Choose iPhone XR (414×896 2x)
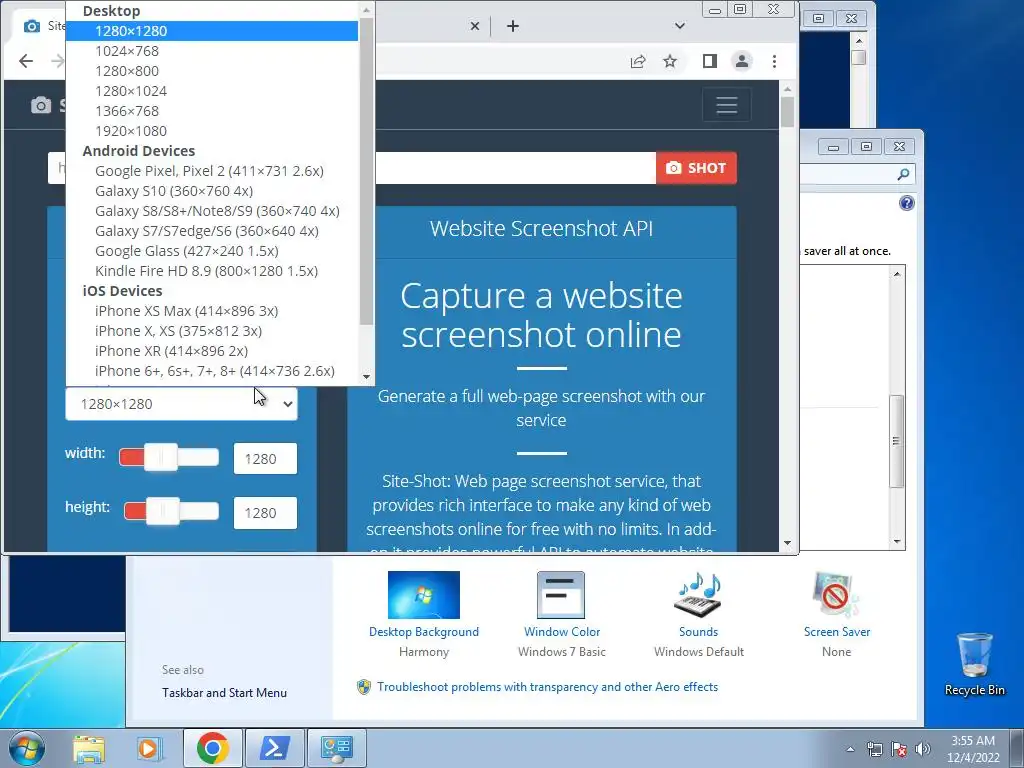This screenshot has width=1024, height=768. pyautogui.click(x=212, y=351)
